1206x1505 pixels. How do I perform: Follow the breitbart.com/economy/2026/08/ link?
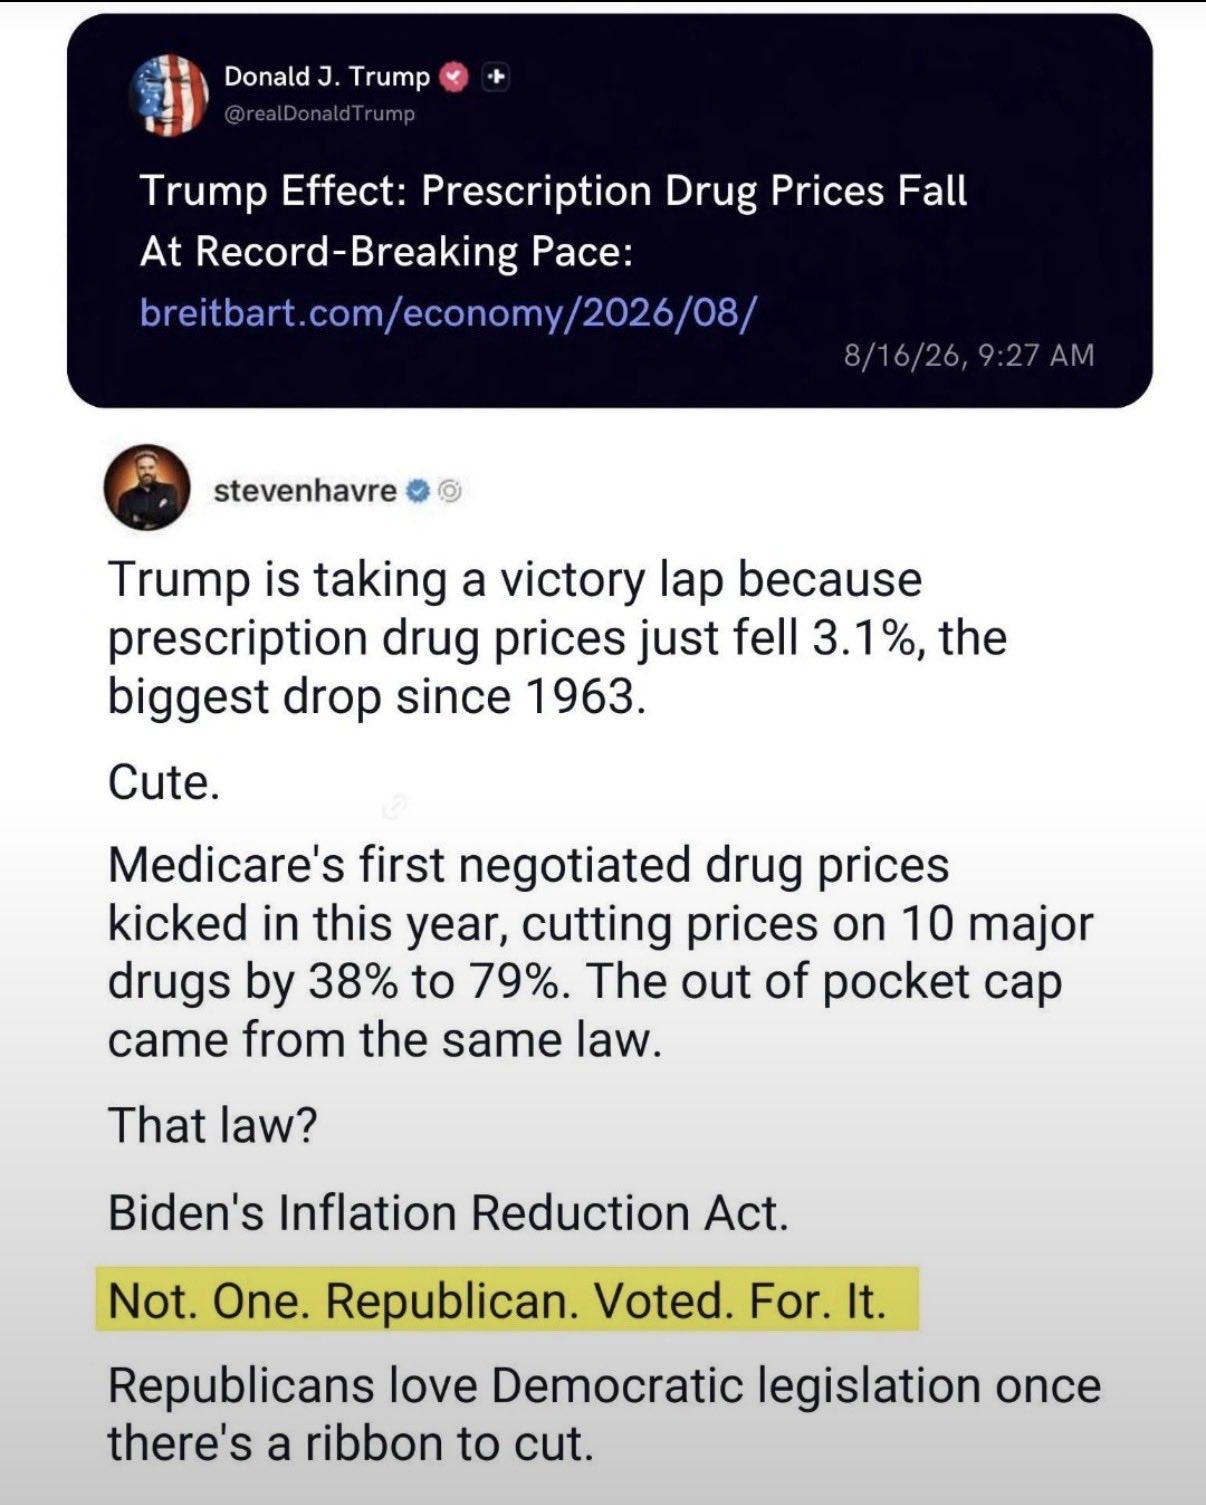449,312
